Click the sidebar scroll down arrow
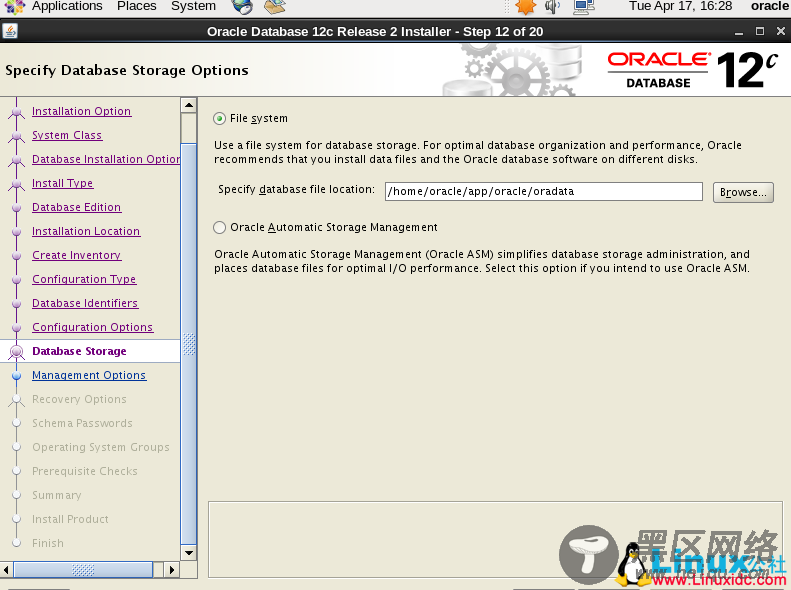This screenshot has width=791, height=590. (189, 553)
